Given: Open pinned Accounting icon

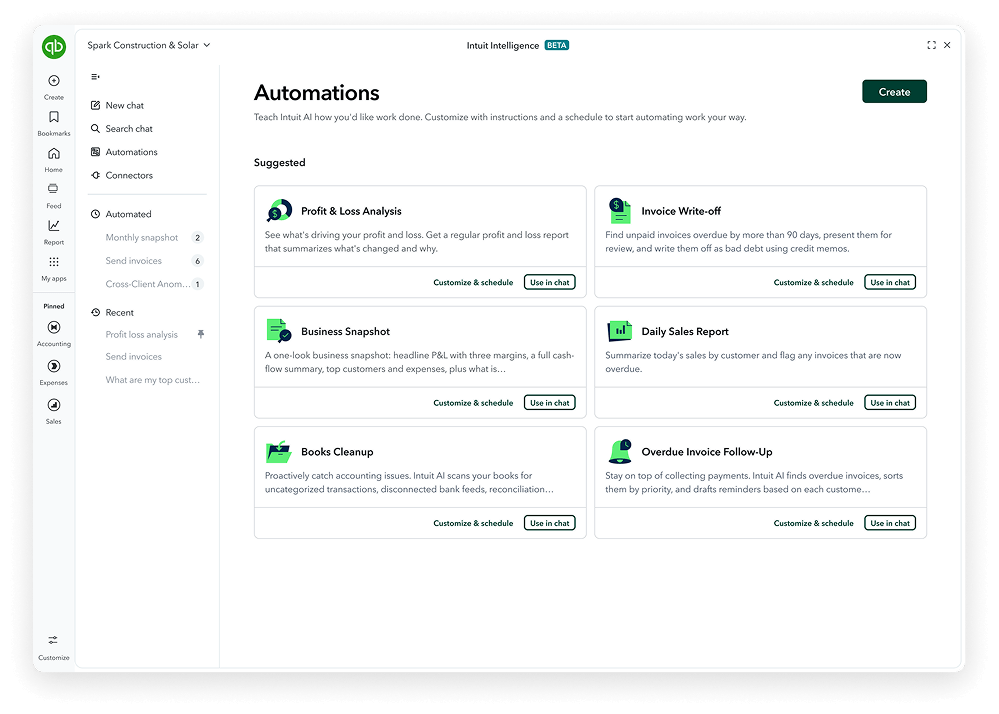Looking at the screenshot, I should 54,327.
